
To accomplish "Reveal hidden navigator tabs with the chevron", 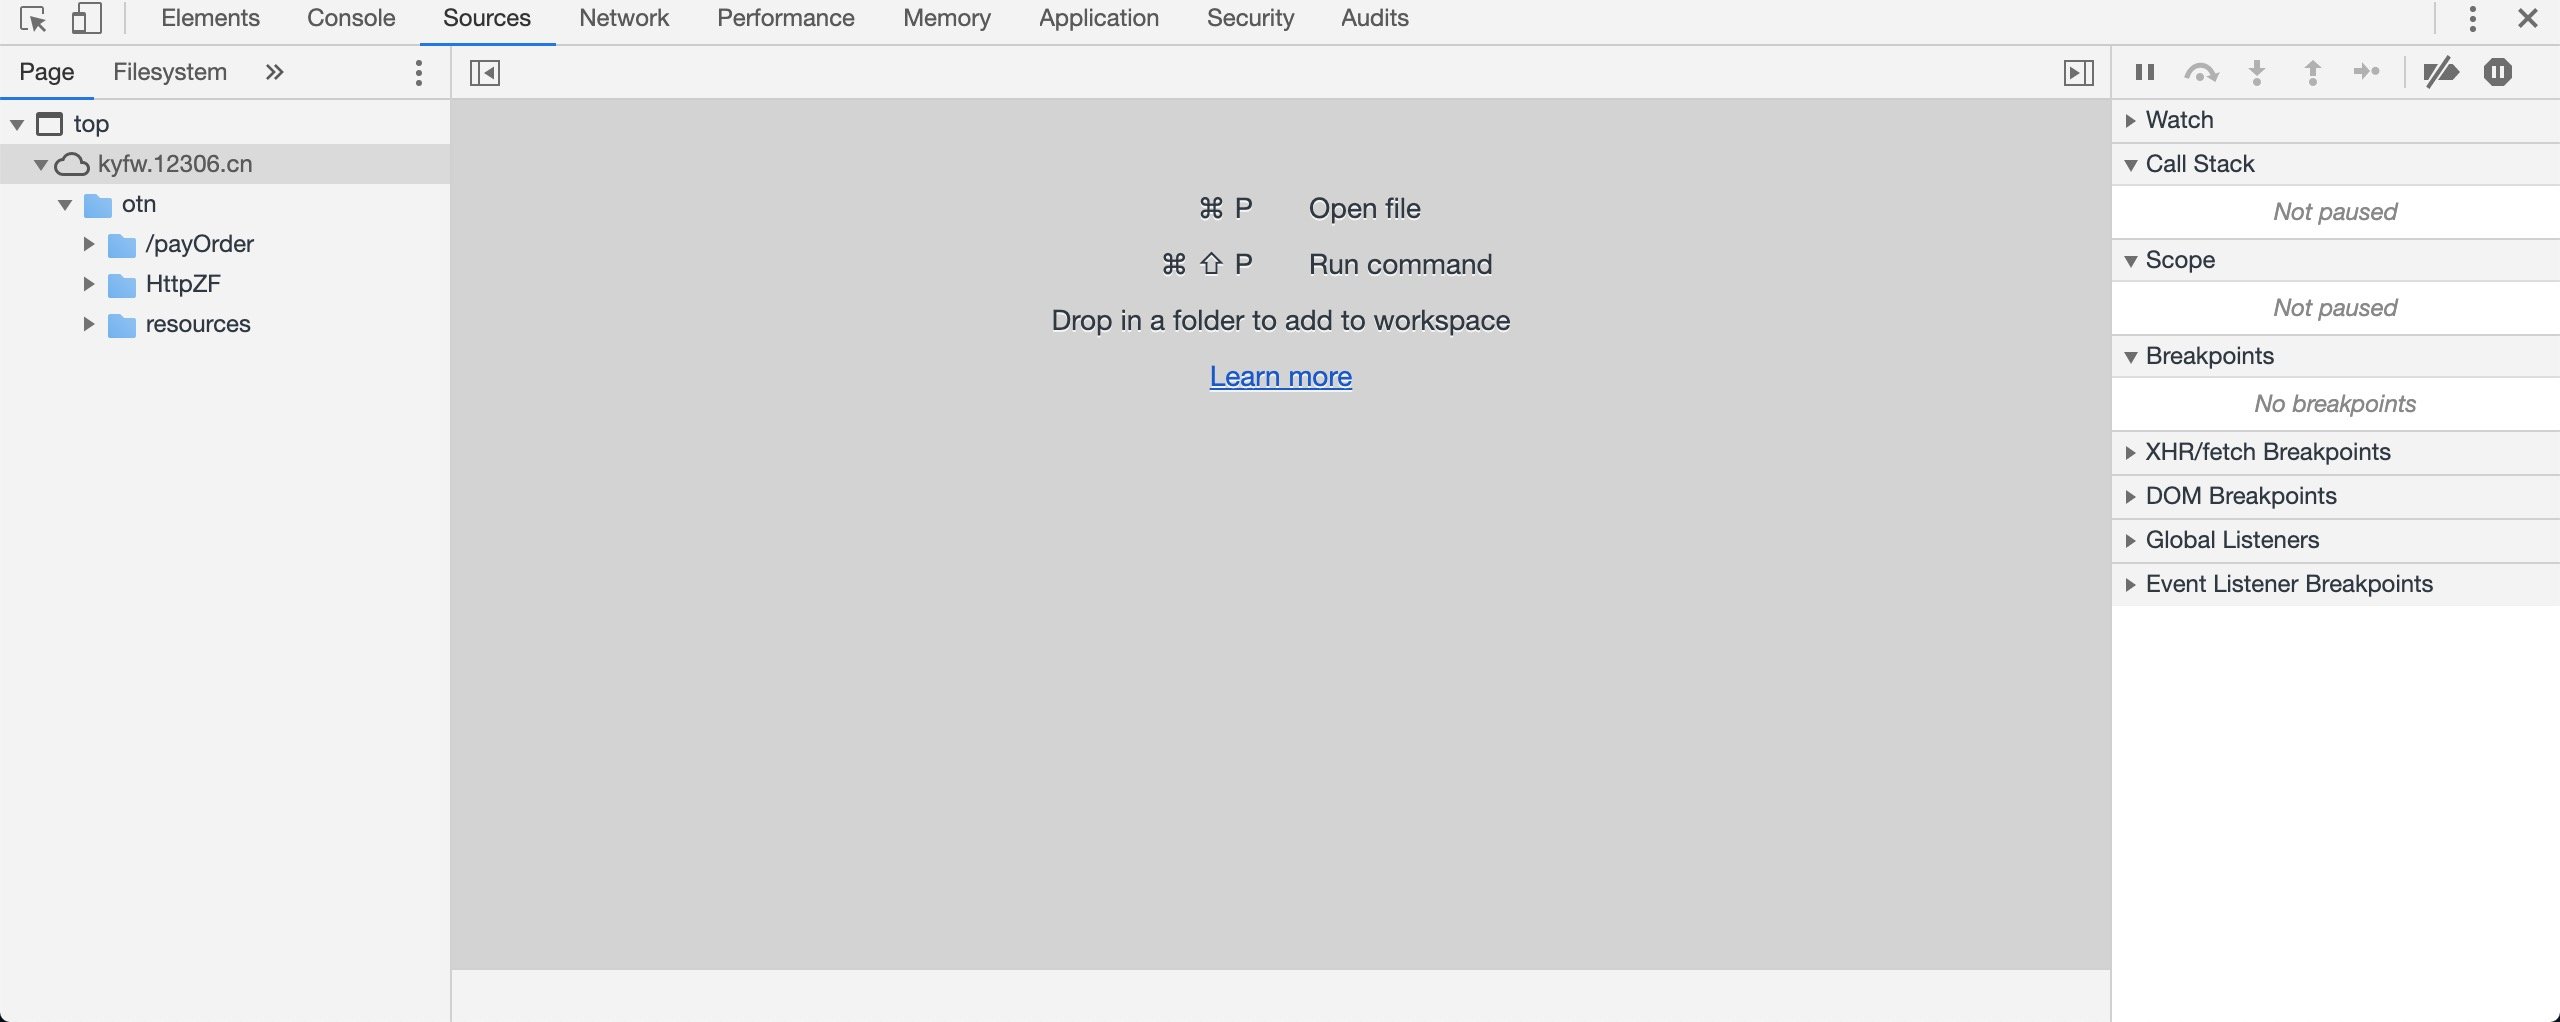I will (x=273, y=71).
